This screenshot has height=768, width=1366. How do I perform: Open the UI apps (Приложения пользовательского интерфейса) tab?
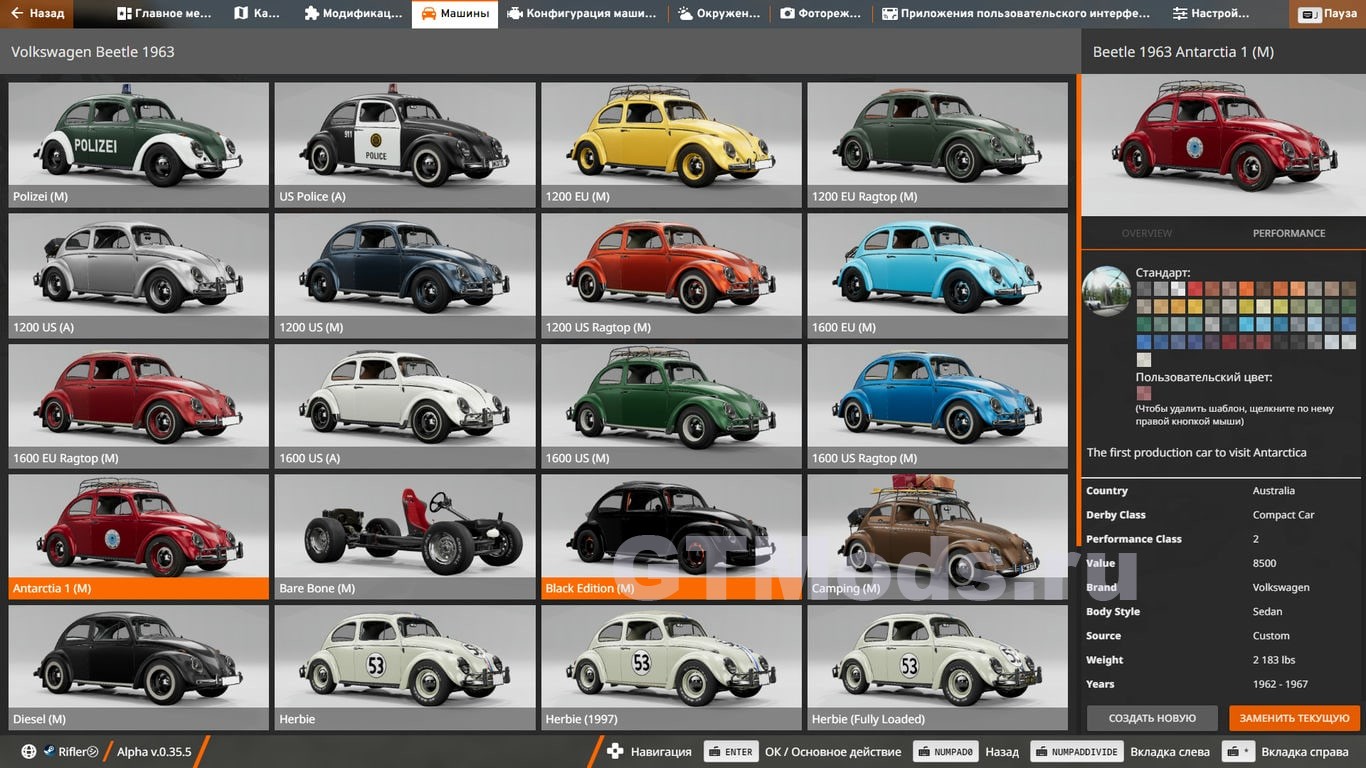pyautogui.click(x=1015, y=14)
